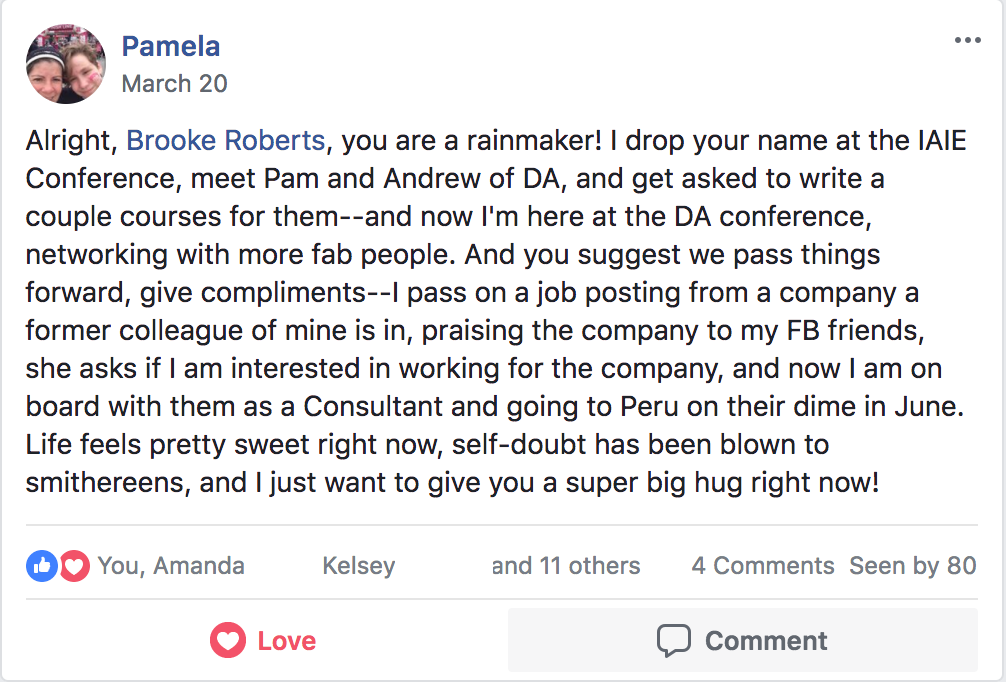Show the 'and 11 others' reactors
This screenshot has width=1006, height=682.
pyautogui.click(x=565, y=566)
